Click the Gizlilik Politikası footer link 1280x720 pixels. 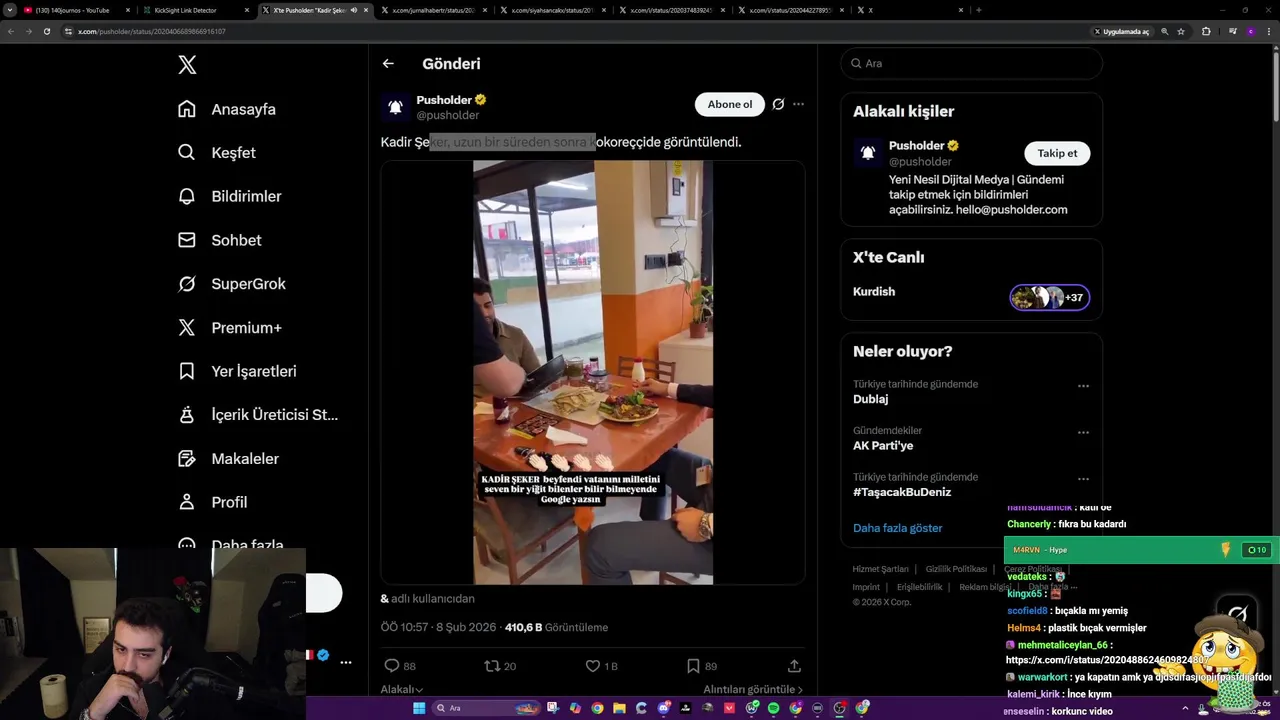click(956, 569)
